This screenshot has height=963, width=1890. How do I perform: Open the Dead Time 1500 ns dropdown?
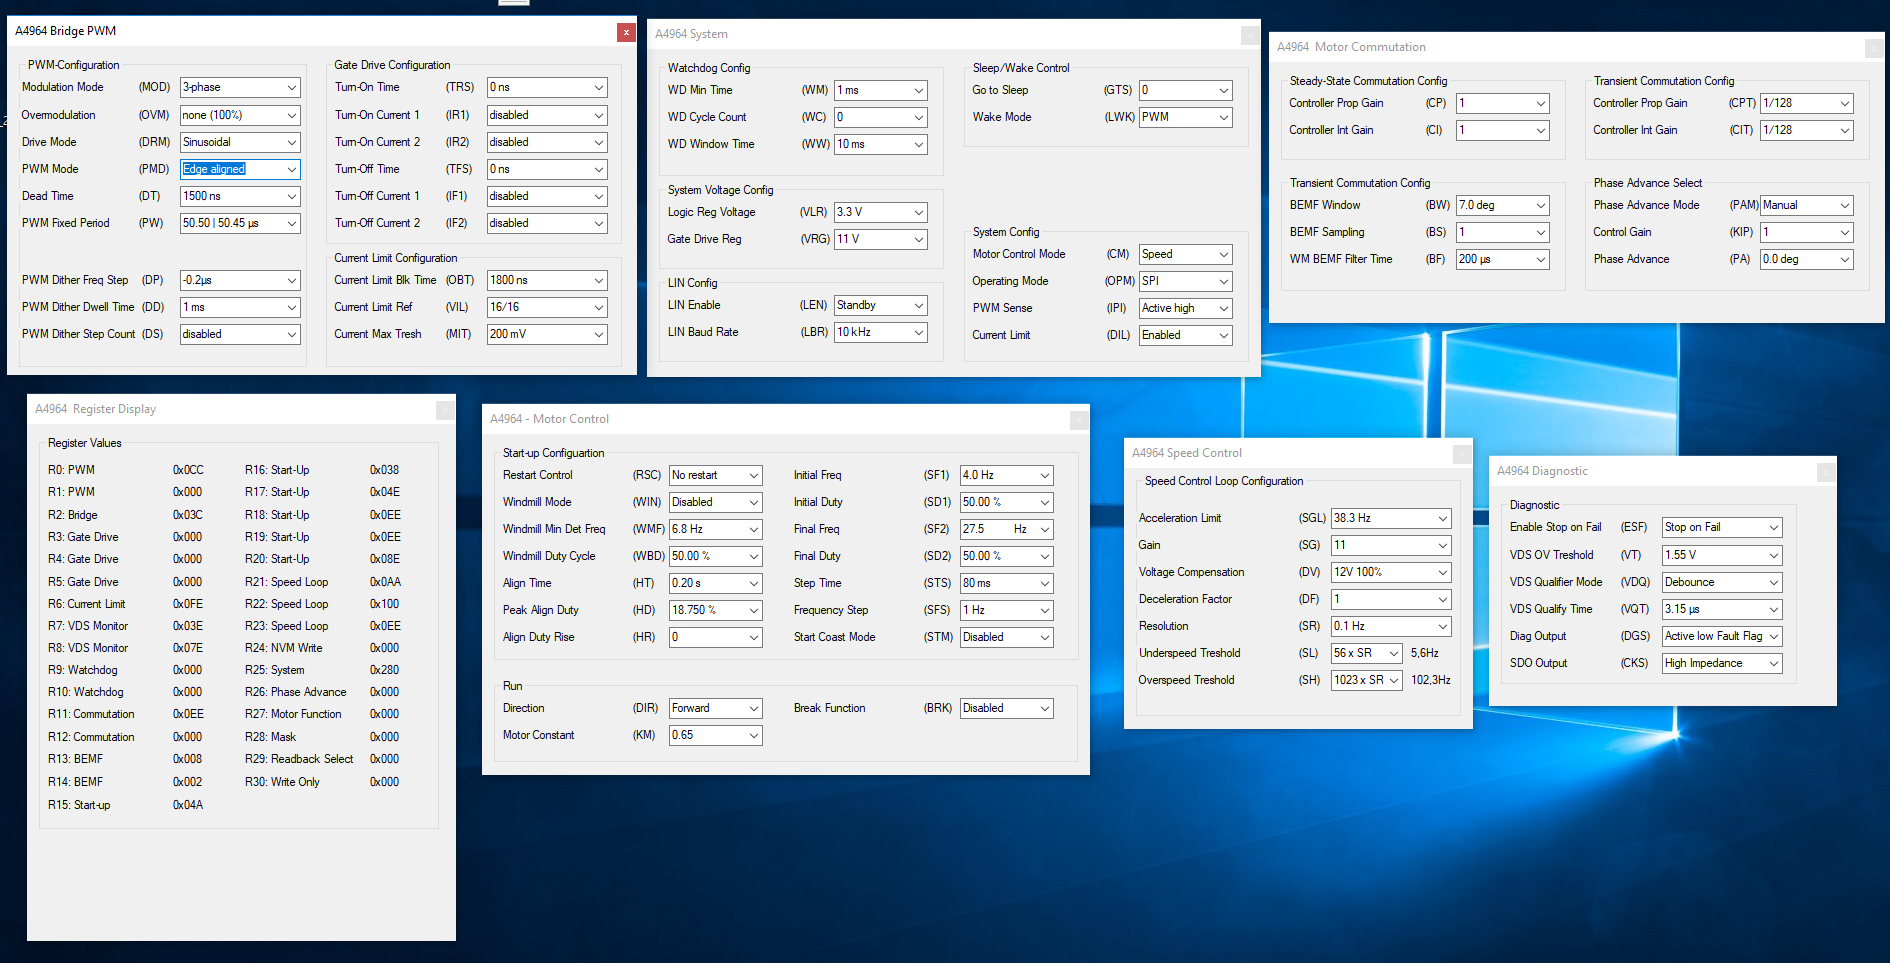(x=240, y=196)
